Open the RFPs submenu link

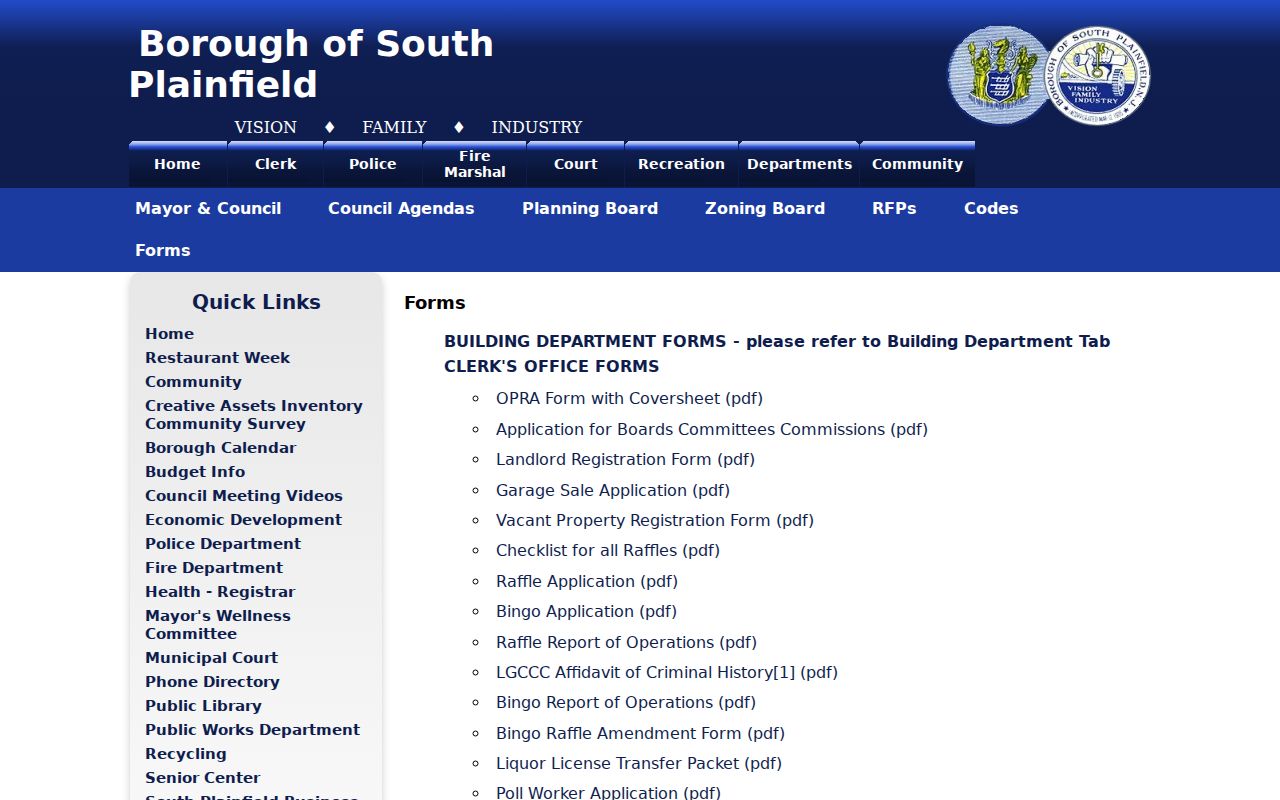point(894,208)
